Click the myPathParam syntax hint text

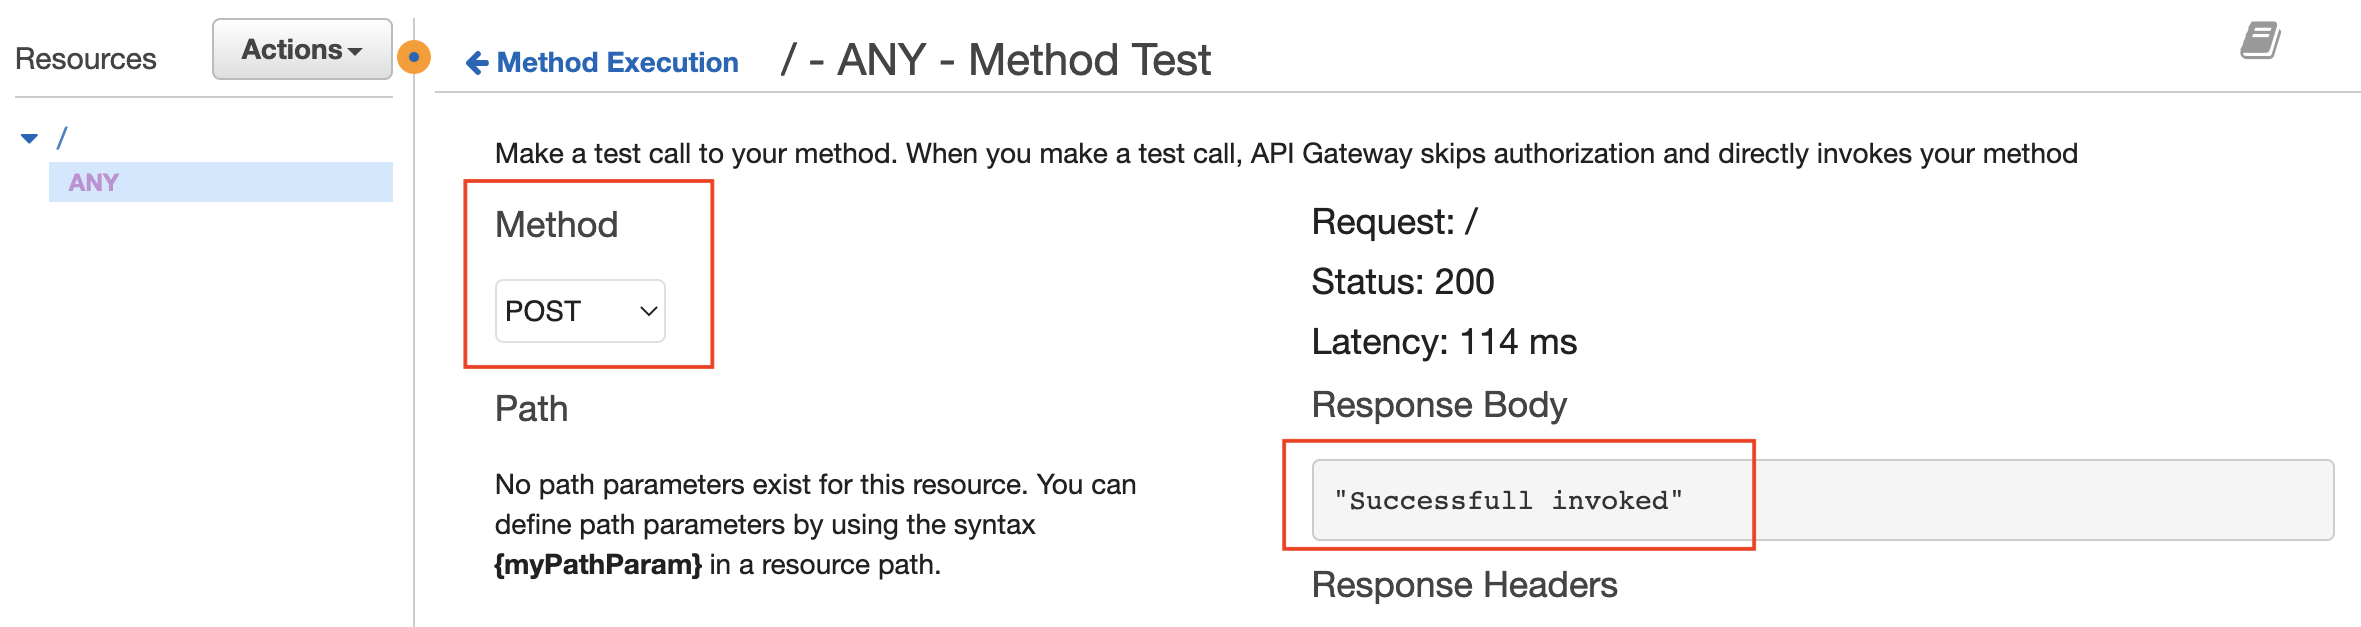[595, 564]
